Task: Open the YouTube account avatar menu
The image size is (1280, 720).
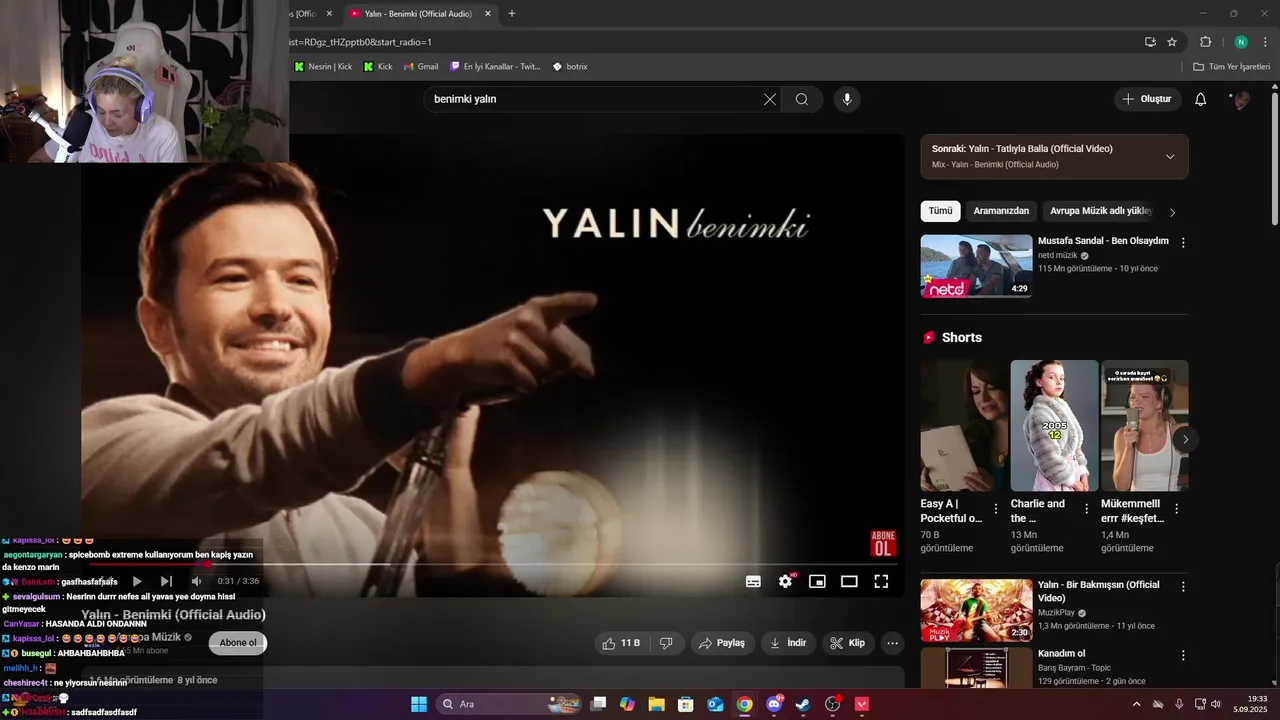Action: [x=1241, y=99]
